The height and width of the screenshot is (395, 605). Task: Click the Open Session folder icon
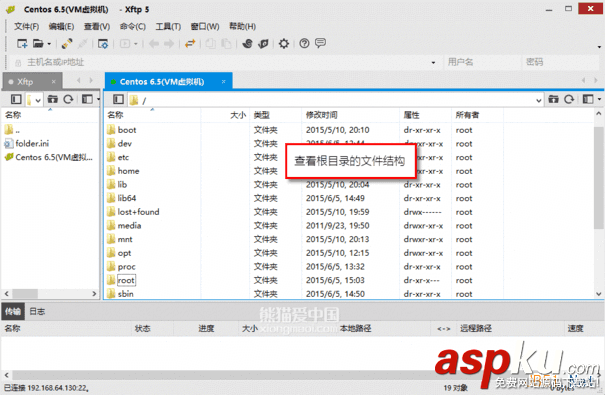point(38,44)
